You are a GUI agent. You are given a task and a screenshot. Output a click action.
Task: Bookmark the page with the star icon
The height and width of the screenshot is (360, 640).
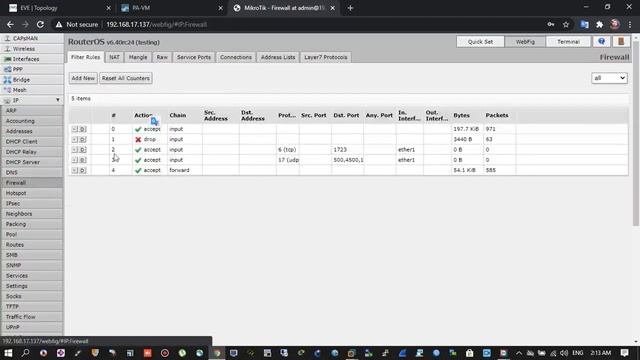566,24
